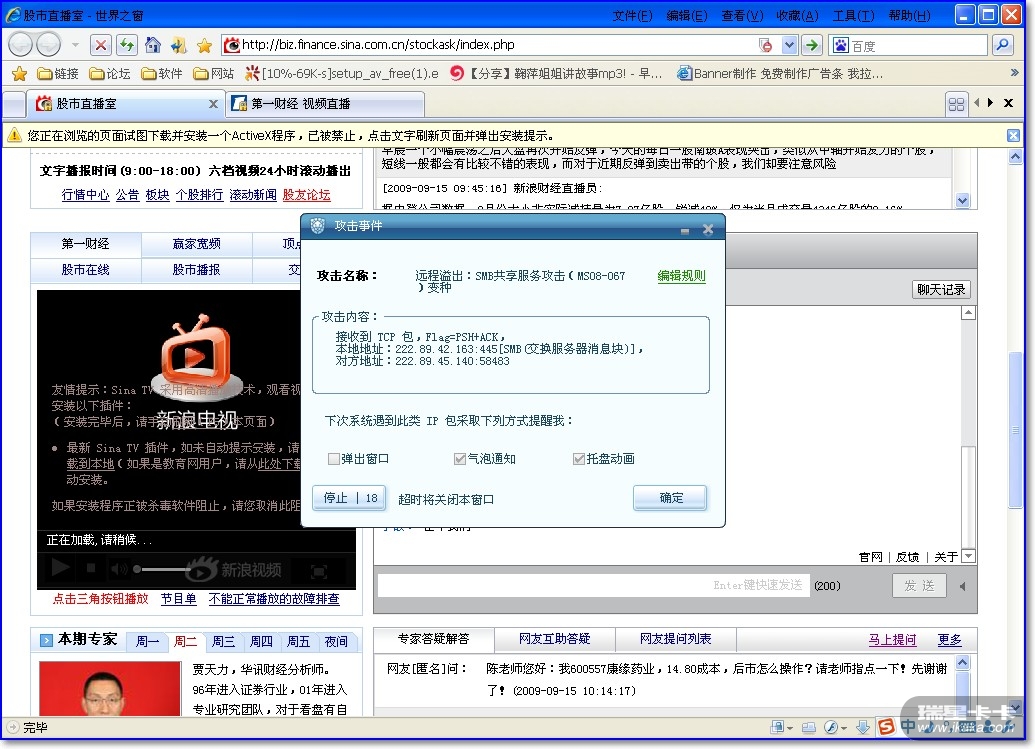Open popup-blocker dropdown arrow in status bar
This screenshot has height=749, width=1035.
[x=790, y=728]
